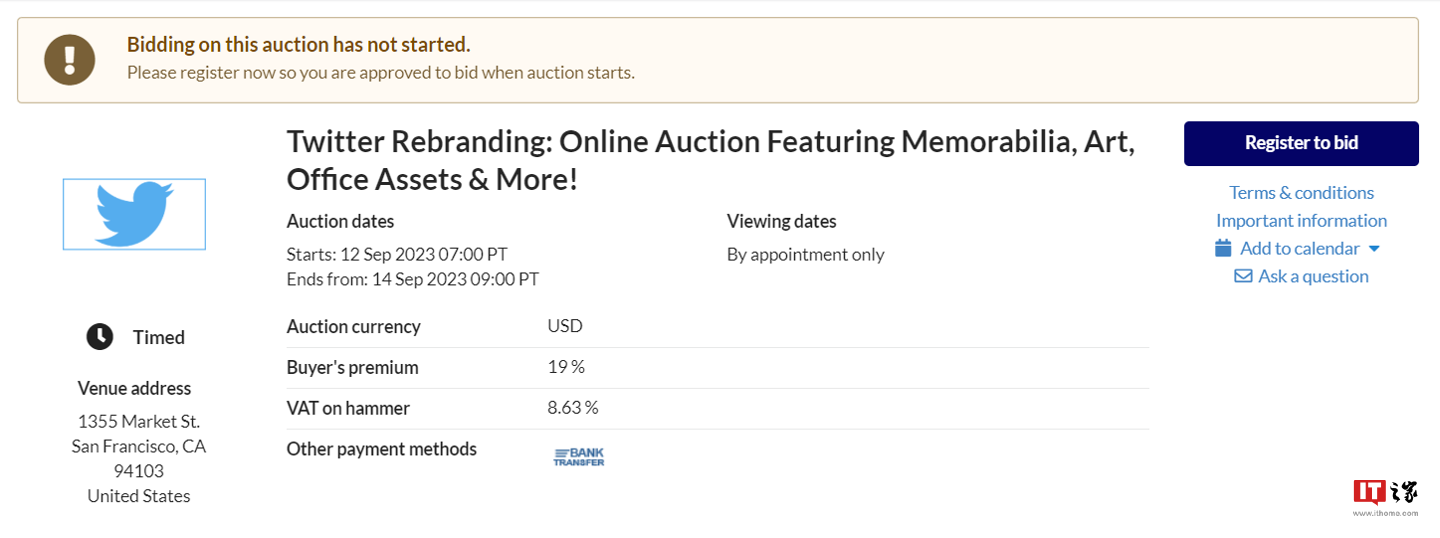Click the Buyer's premium row label
This screenshot has width=1440, height=538.
[352, 367]
